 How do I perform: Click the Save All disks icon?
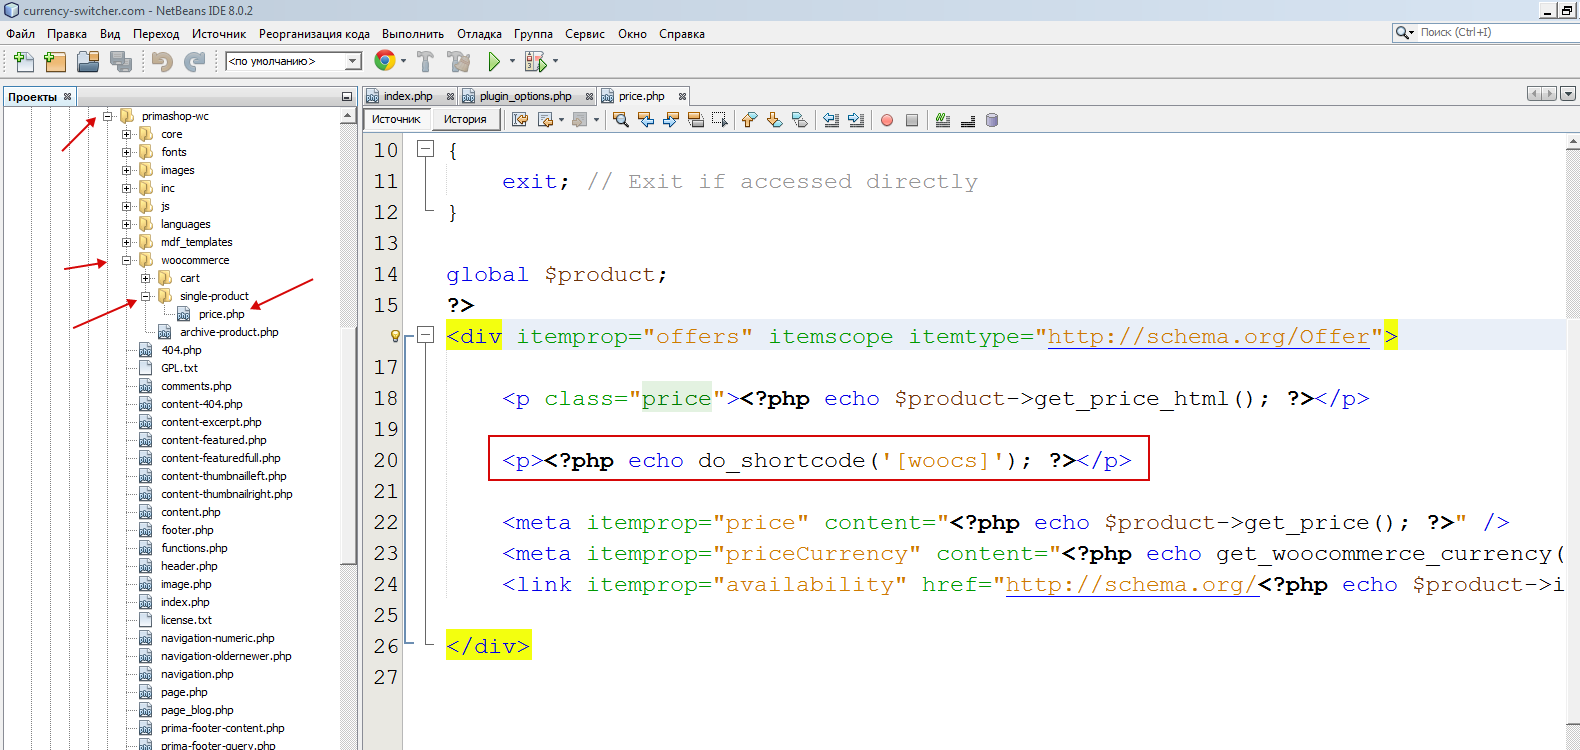[121, 61]
